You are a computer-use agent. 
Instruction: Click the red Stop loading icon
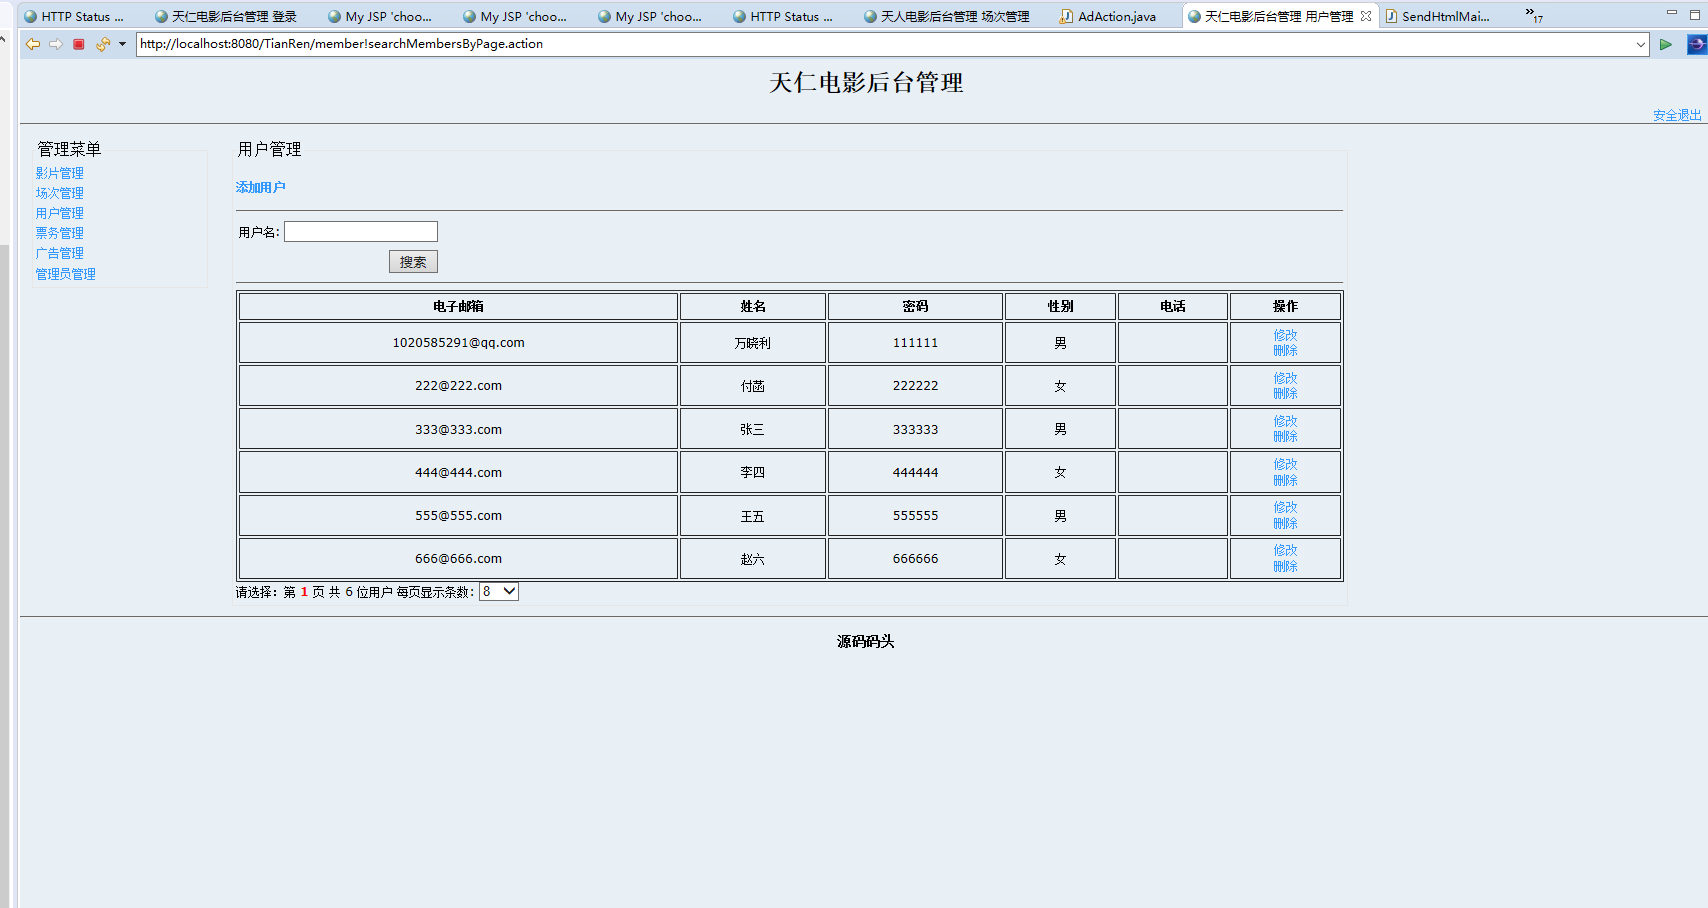pyautogui.click(x=78, y=44)
